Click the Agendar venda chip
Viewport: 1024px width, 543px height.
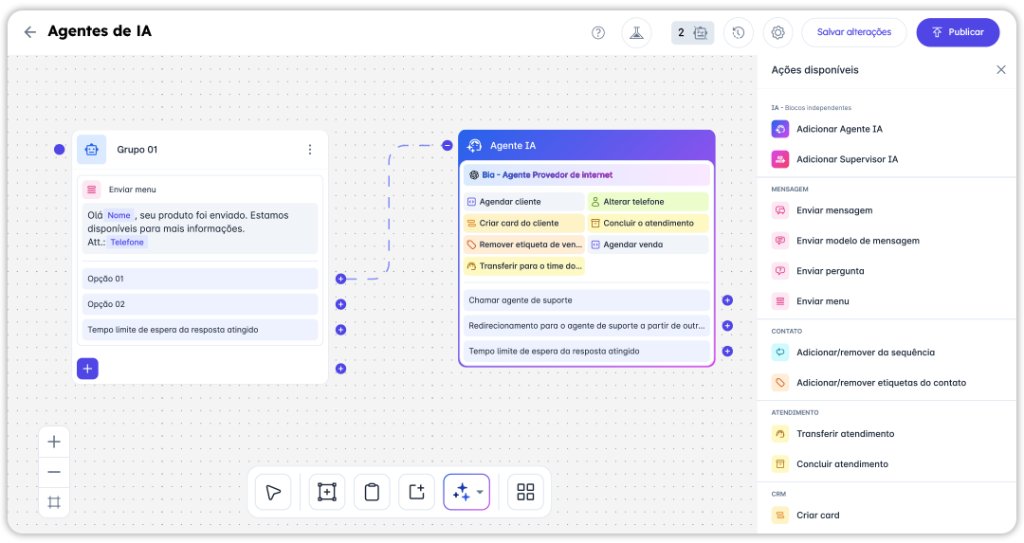[x=648, y=244]
